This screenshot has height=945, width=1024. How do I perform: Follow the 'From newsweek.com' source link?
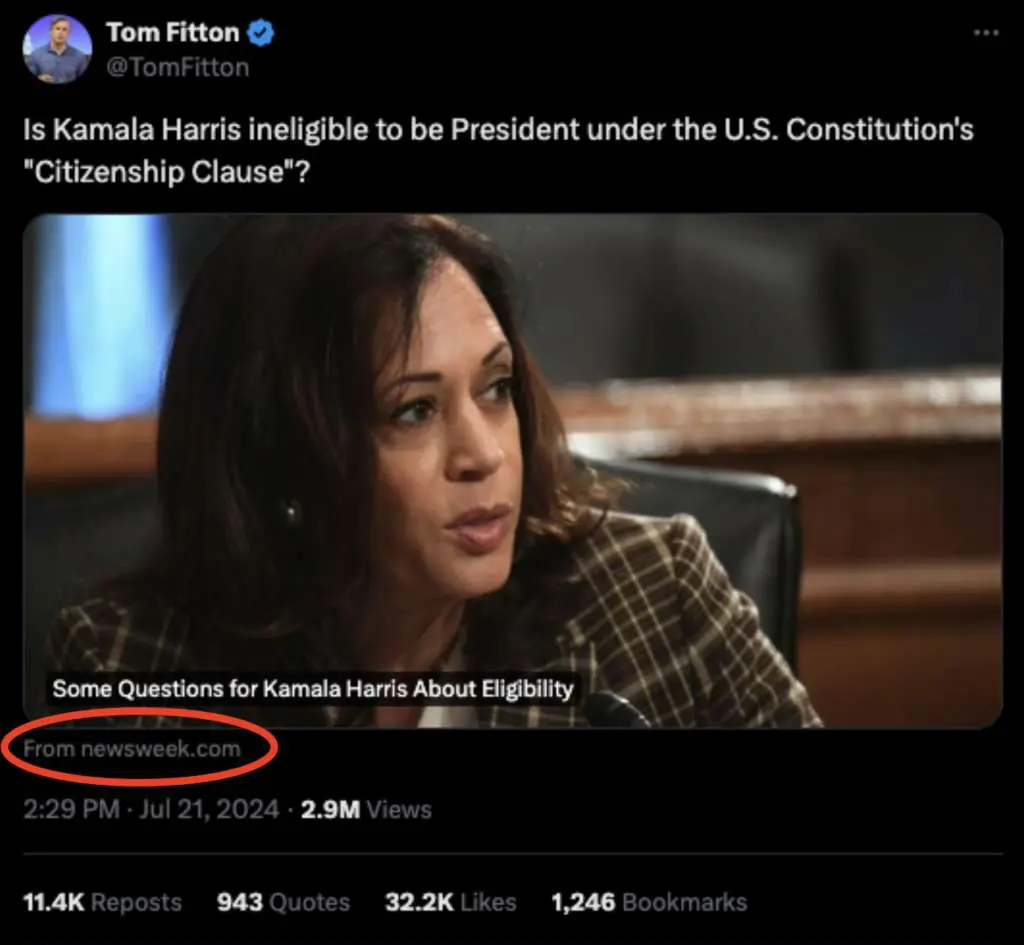132,748
